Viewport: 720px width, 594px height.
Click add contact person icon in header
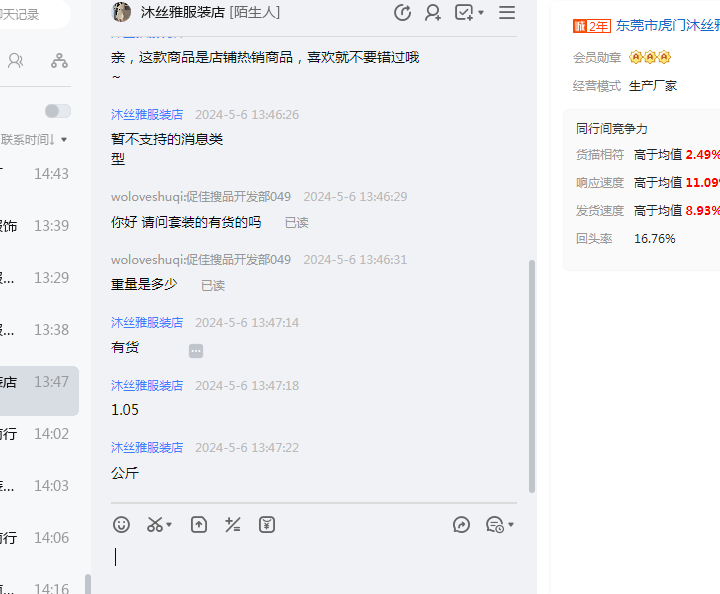[433, 12]
